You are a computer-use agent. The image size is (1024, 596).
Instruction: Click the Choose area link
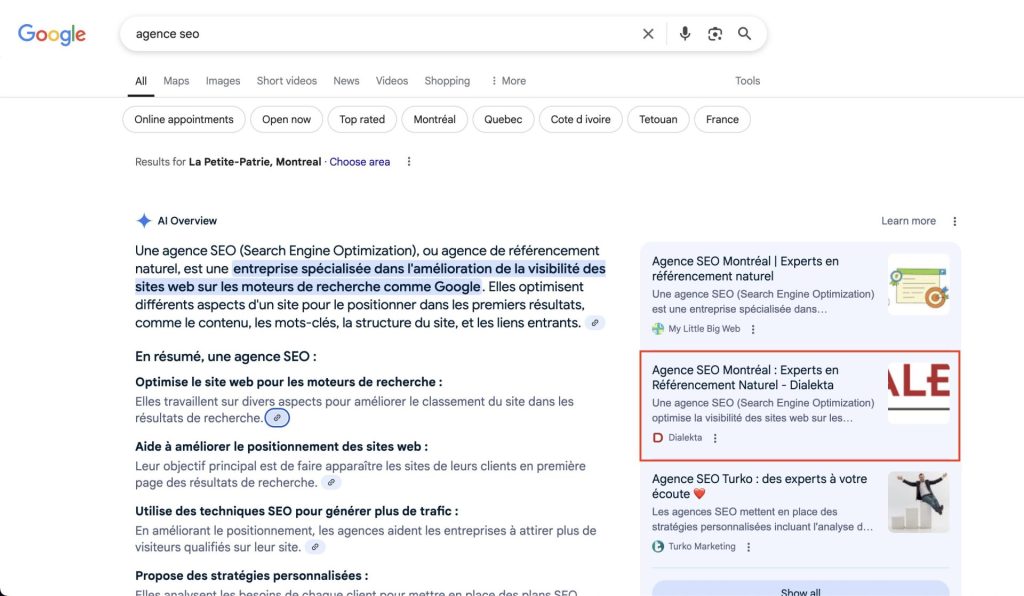coord(359,161)
